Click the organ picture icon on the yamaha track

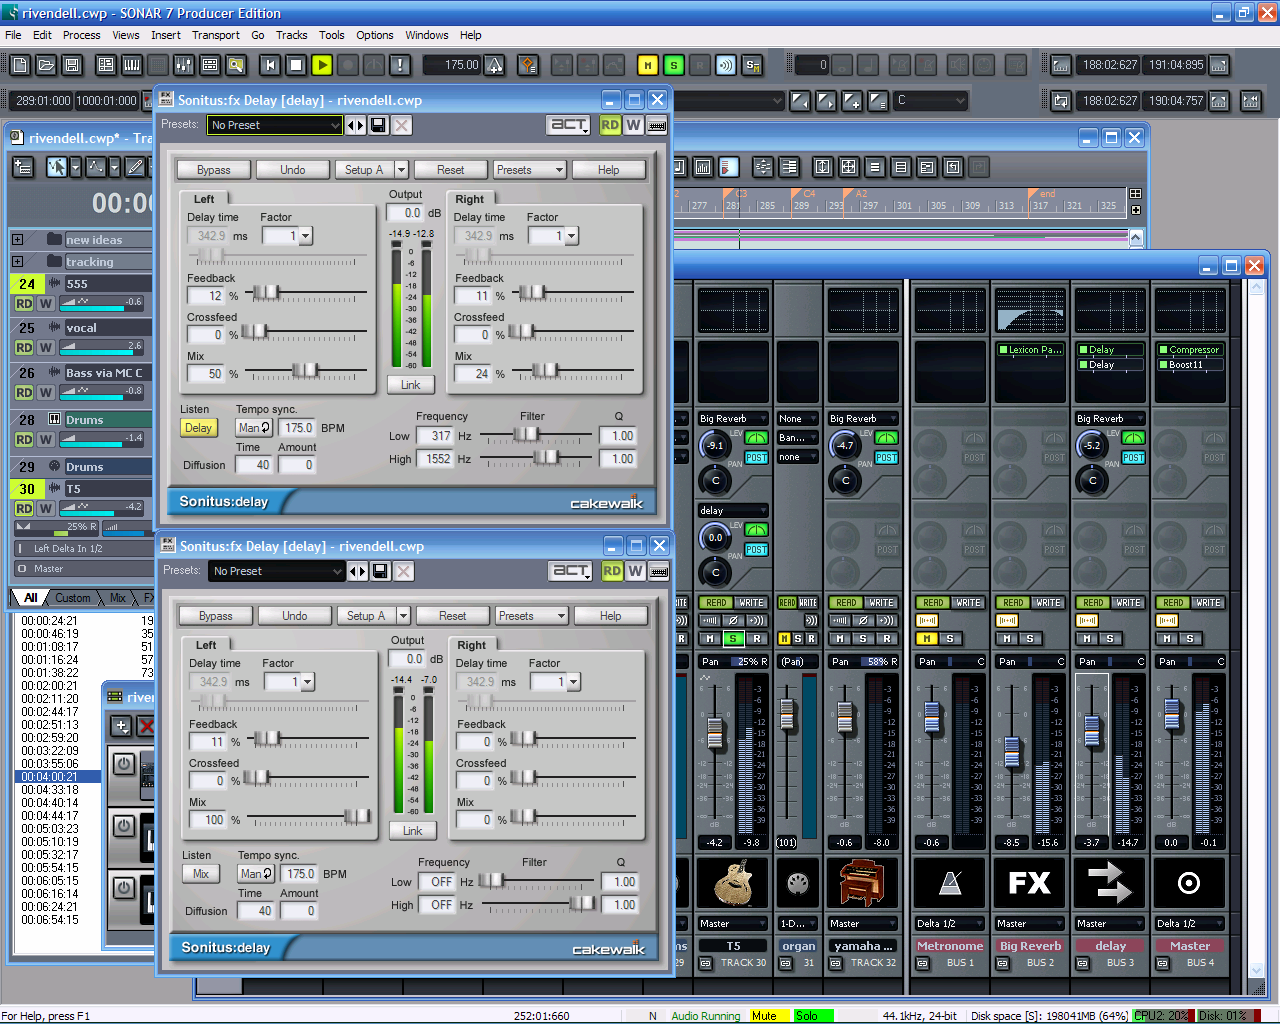point(861,883)
